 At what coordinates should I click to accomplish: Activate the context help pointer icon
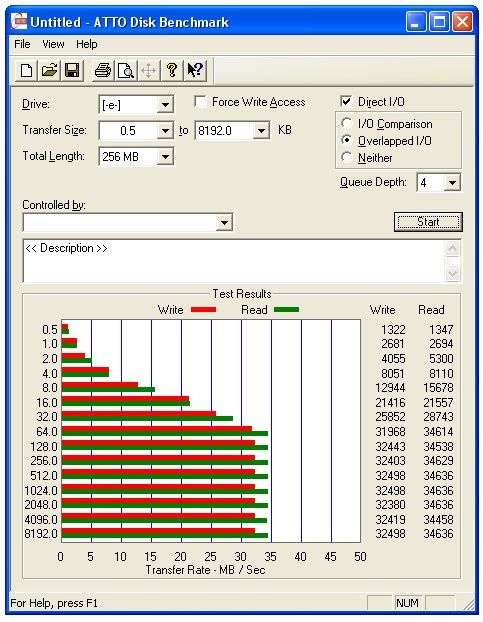coord(195,71)
